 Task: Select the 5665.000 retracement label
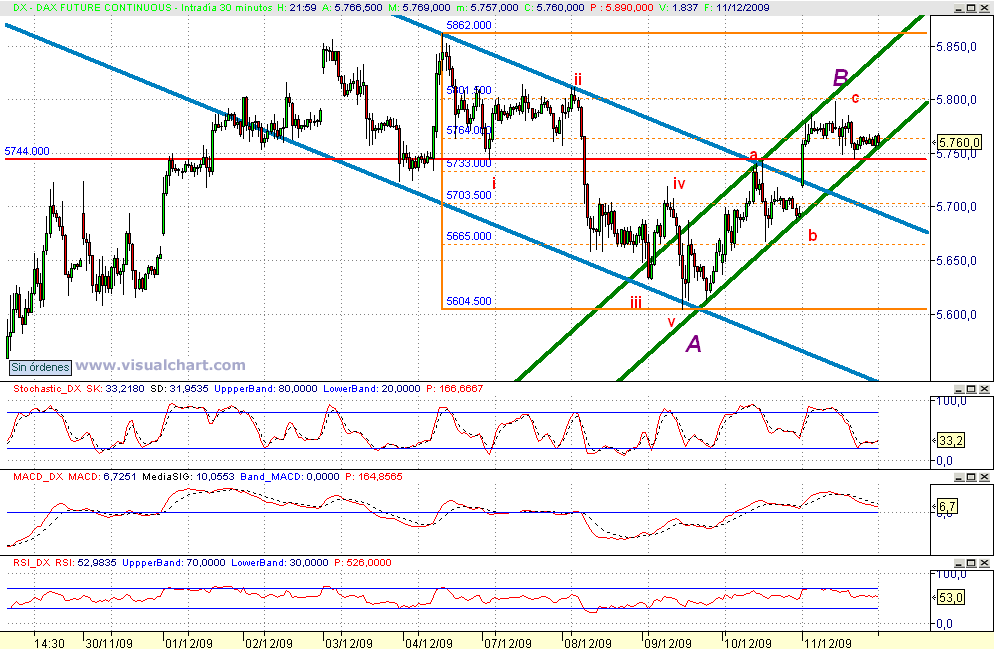[468, 236]
